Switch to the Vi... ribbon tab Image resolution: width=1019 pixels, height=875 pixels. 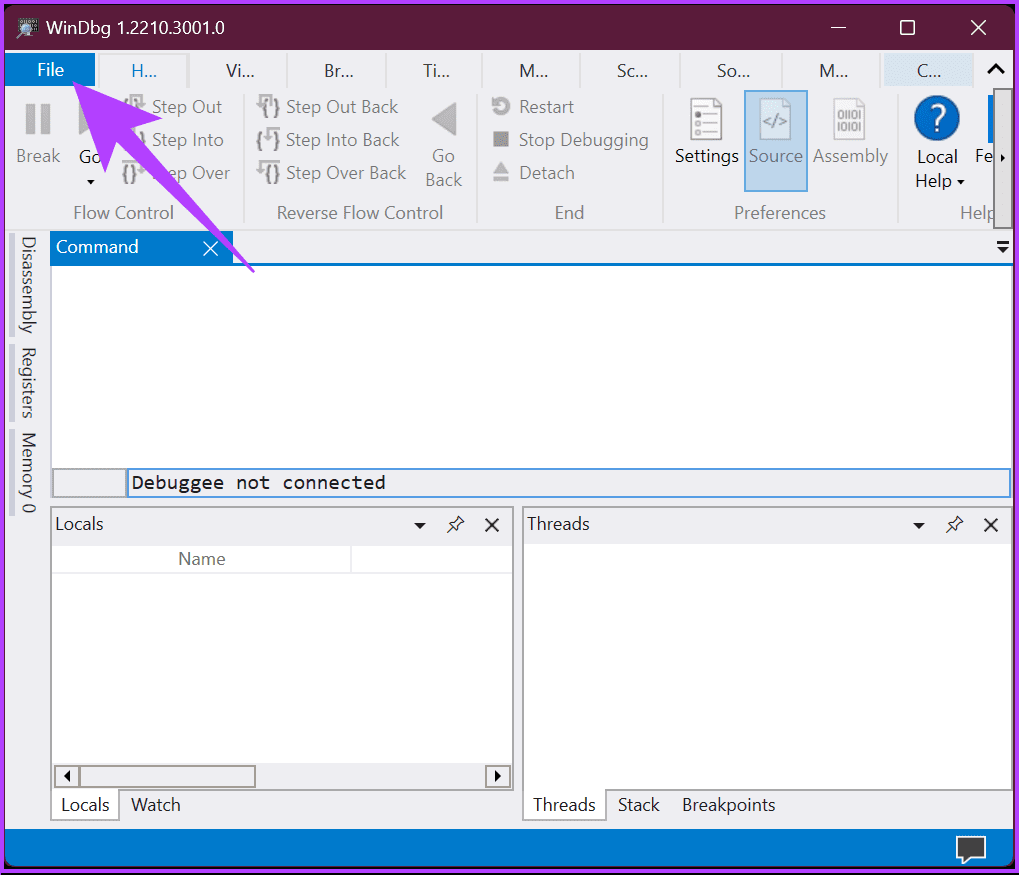240,70
